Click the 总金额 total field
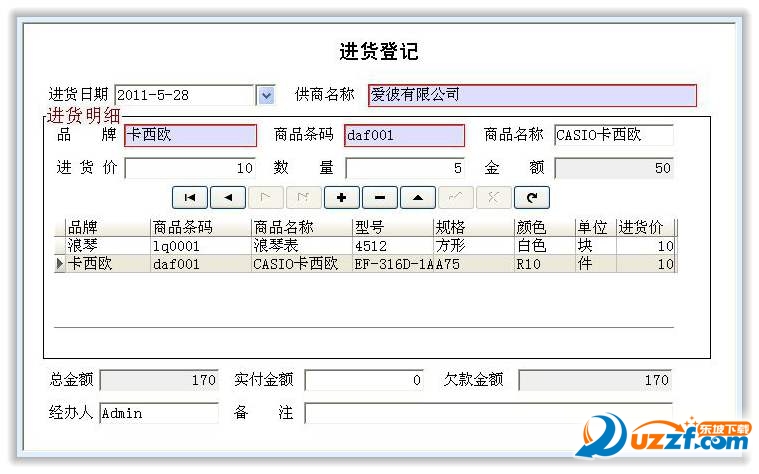Image resolution: width=759 pixels, height=474 pixels. [x=159, y=380]
